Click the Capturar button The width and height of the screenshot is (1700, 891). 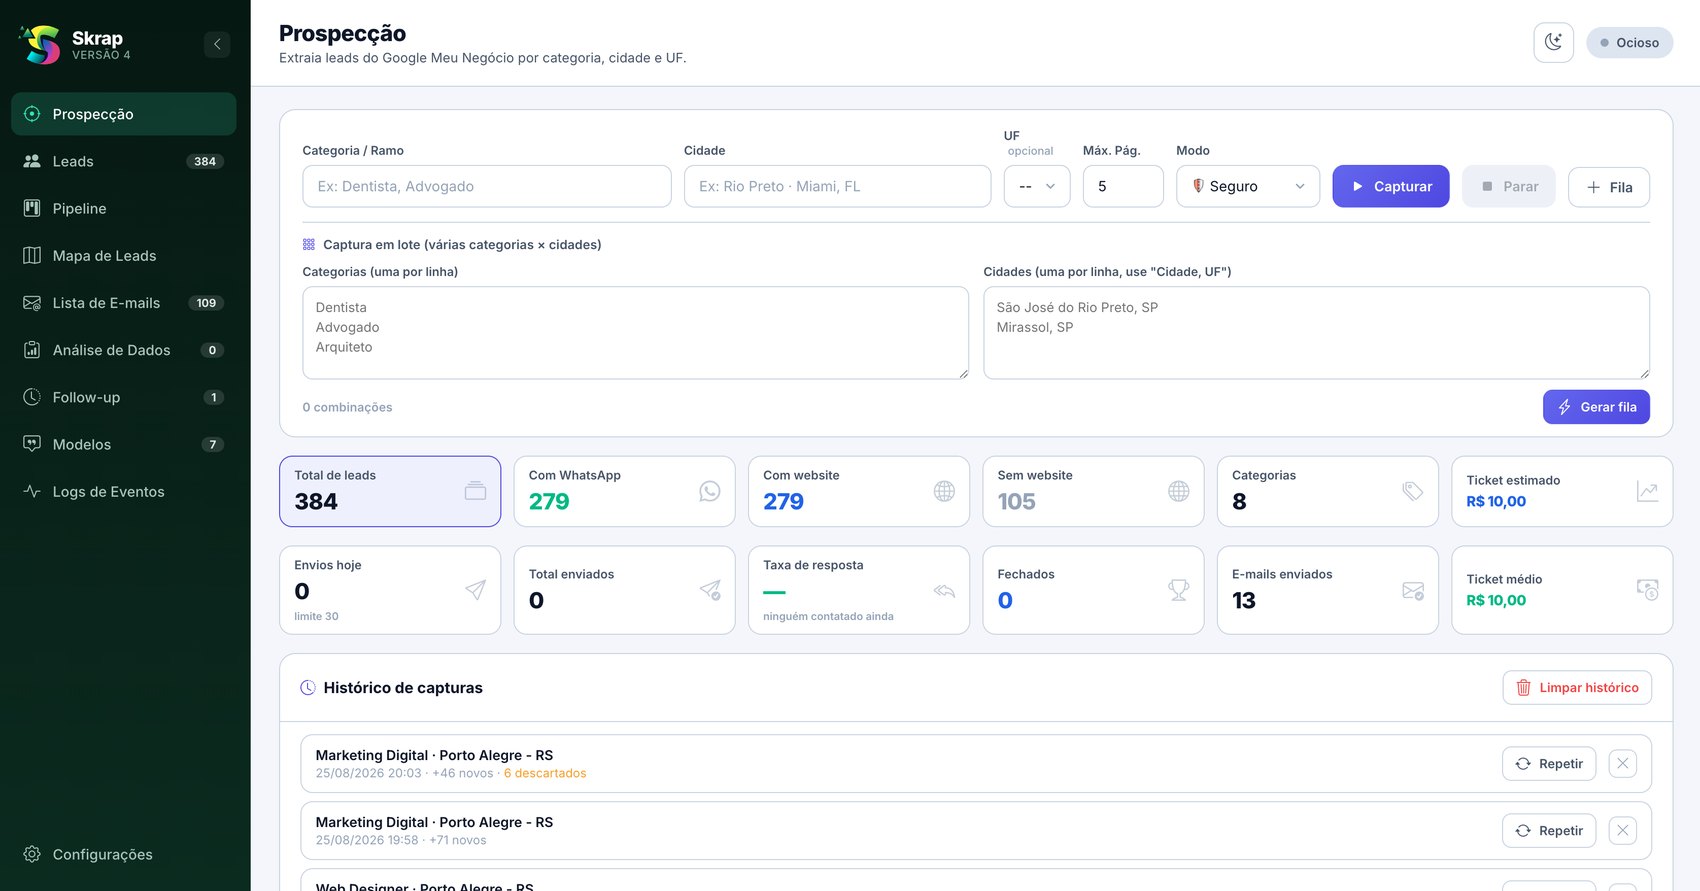1390,186
